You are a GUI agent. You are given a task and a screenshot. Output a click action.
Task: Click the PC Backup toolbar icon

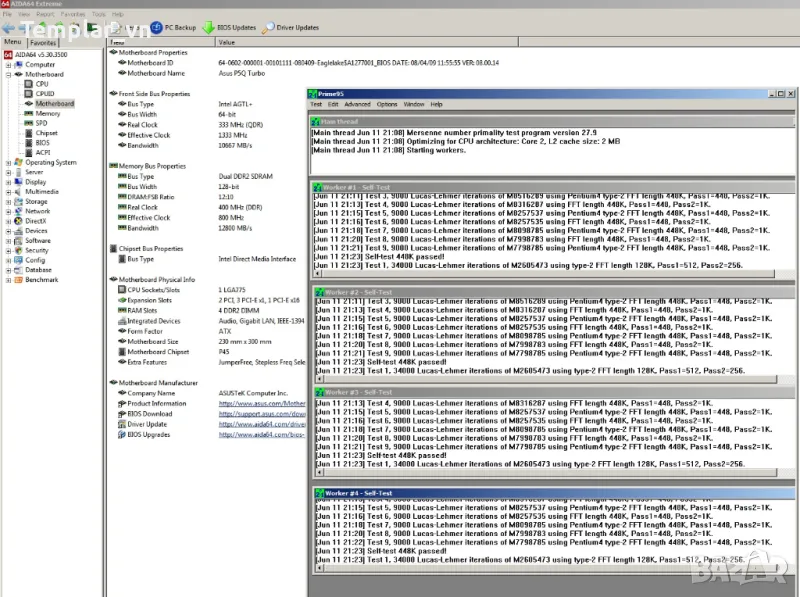tap(157, 28)
